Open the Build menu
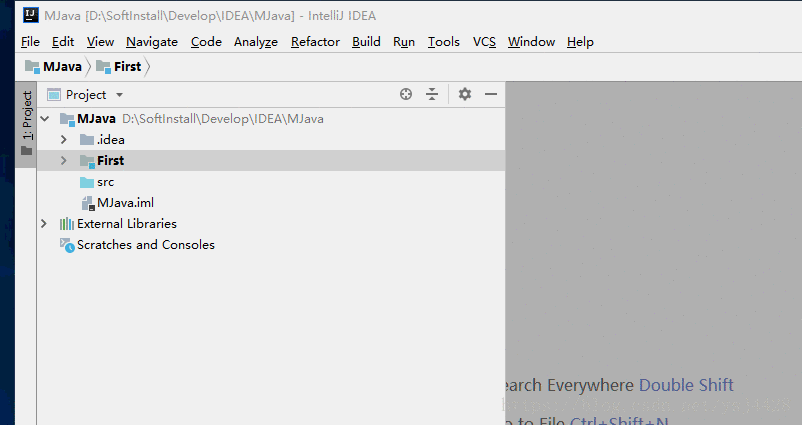 [366, 42]
